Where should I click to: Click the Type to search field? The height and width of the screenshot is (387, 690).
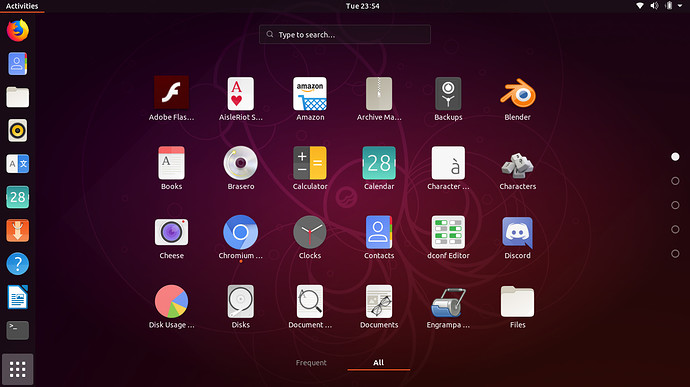pos(345,34)
